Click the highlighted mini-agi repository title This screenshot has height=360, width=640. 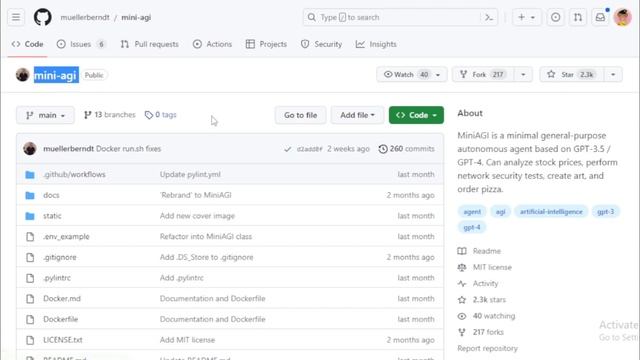[x=56, y=75]
